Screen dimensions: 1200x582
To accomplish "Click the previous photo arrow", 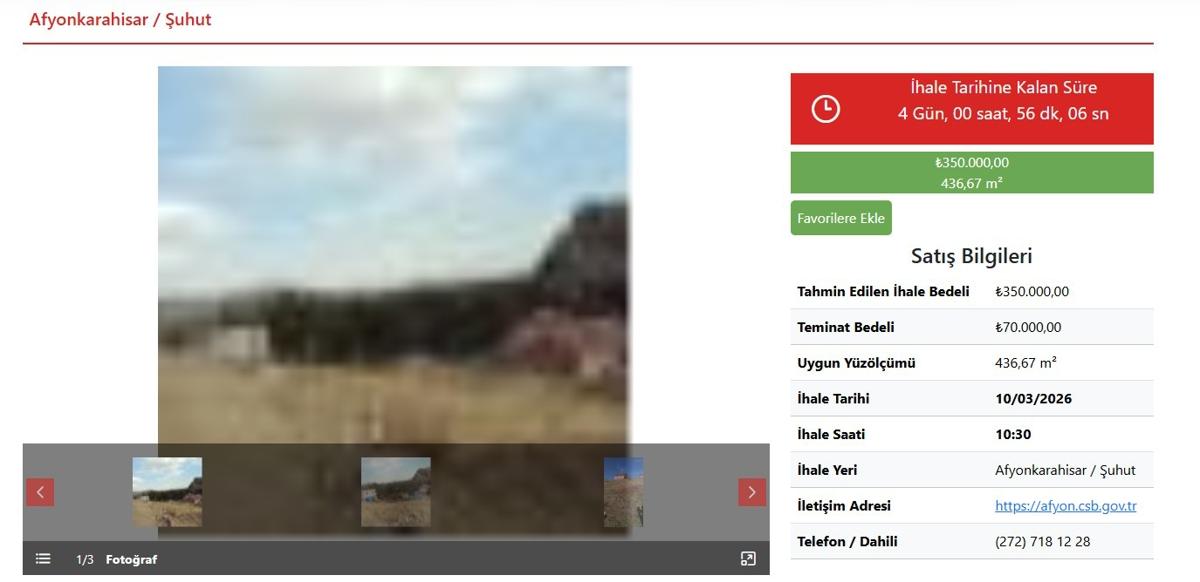I will [x=40, y=492].
